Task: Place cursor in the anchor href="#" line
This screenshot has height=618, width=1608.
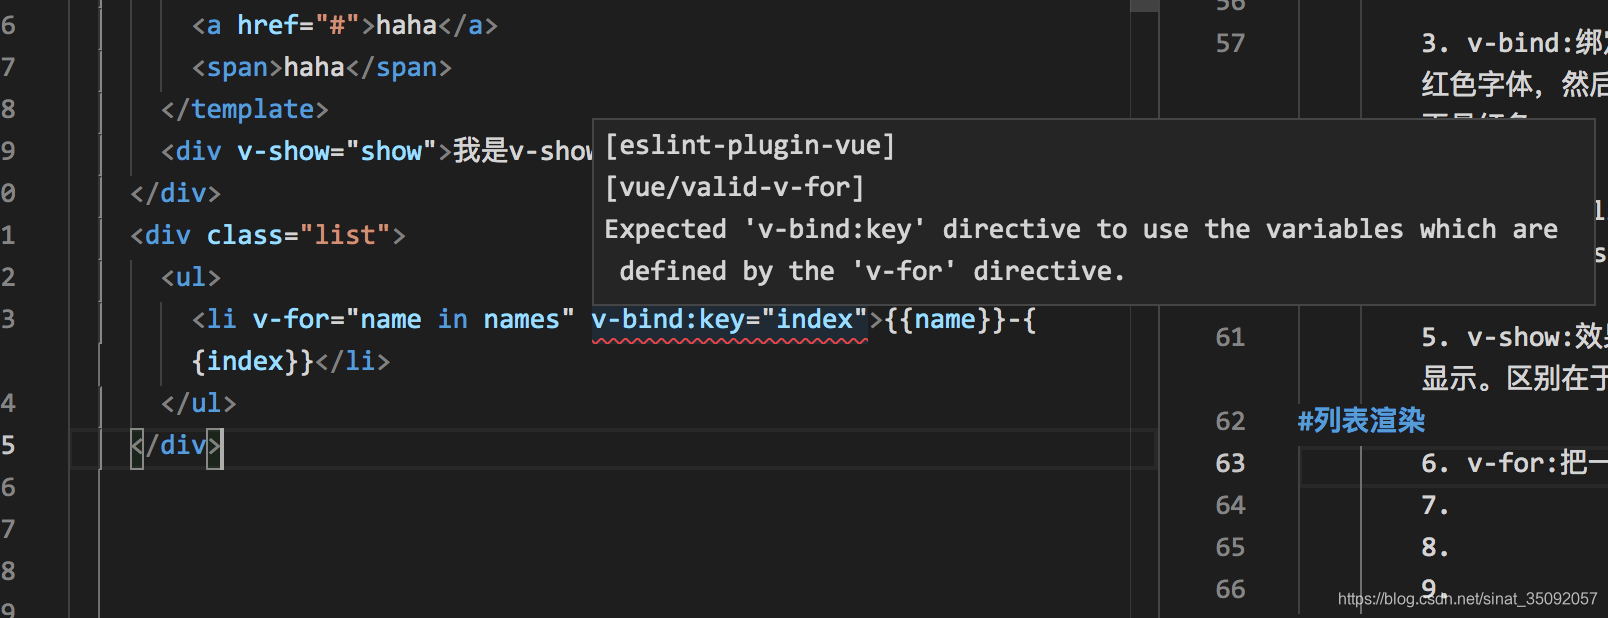Action: (x=344, y=25)
